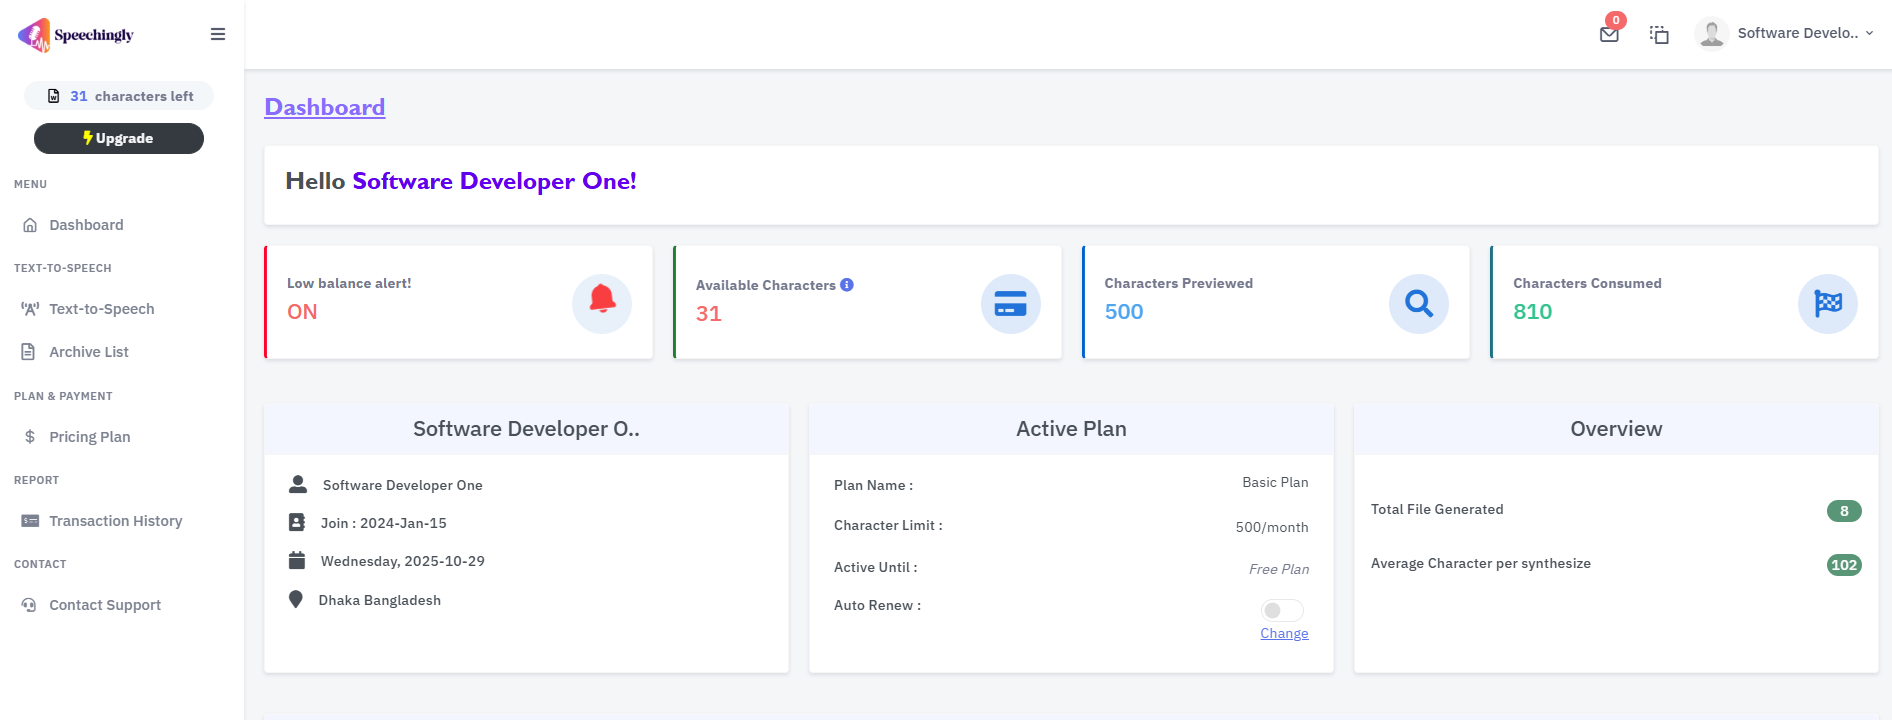Click the Characters Consumed value 810
The width and height of the screenshot is (1892, 720).
pyautogui.click(x=1532, y=312)
